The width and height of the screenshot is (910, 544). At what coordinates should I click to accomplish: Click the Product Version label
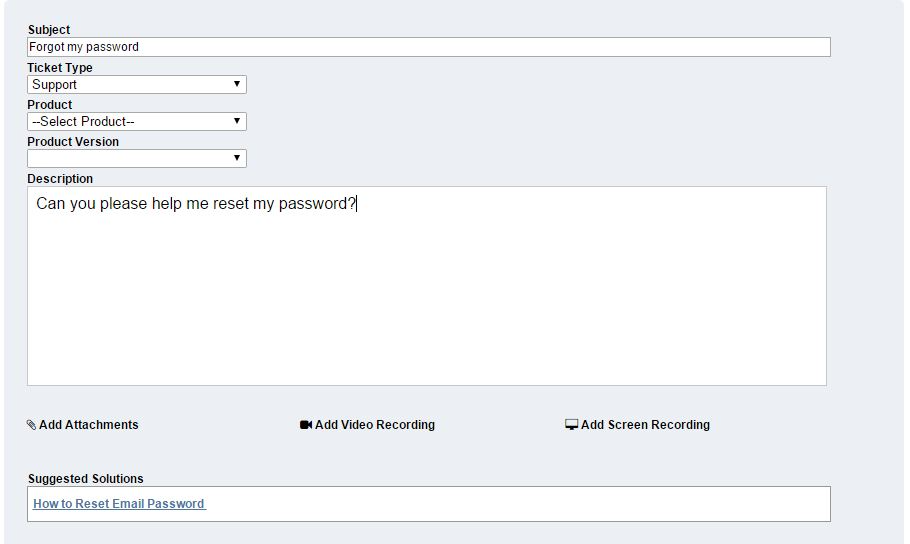(x=73, y=142)
